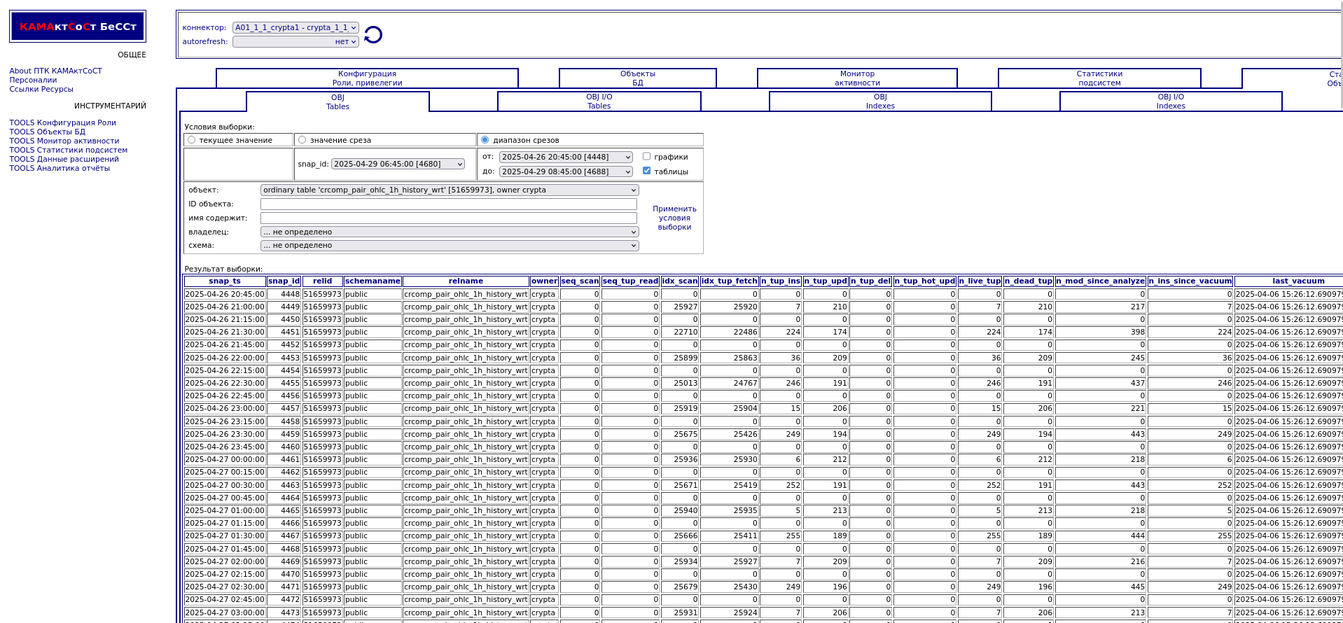Open the snap_id dropdown

pyautogui.click(x=397, y=164)
